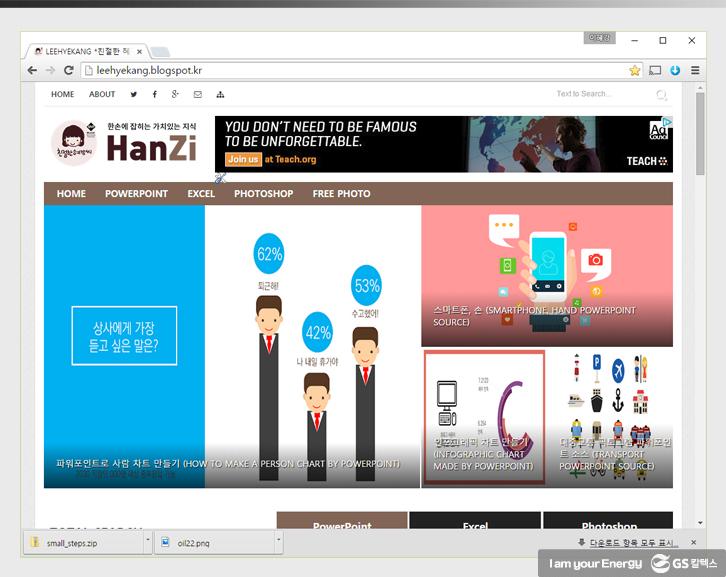The height and width of the screenshot is (577, 726).
Task: Reload the page with refresh button
Action: click(x=69, y=70)
